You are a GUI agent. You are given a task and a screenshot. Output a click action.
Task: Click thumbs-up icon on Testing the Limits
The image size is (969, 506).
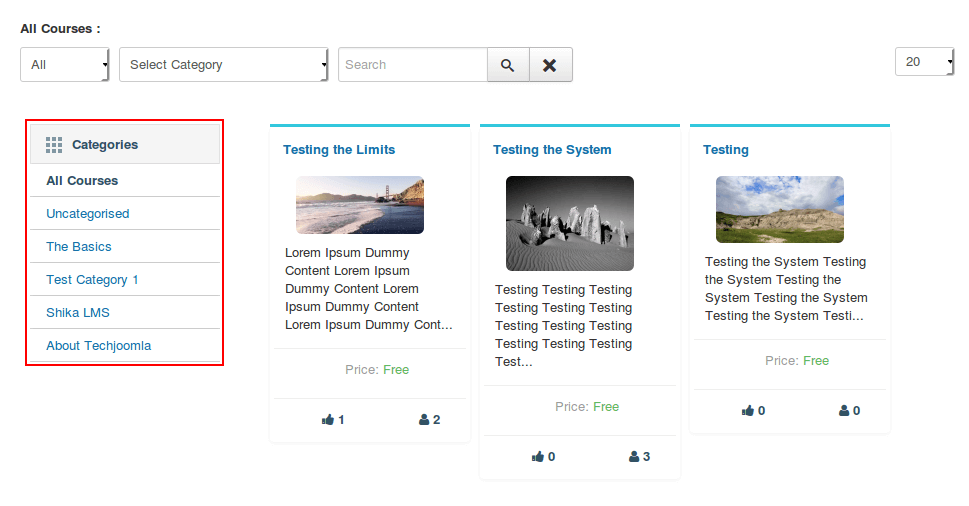point(328,420)
